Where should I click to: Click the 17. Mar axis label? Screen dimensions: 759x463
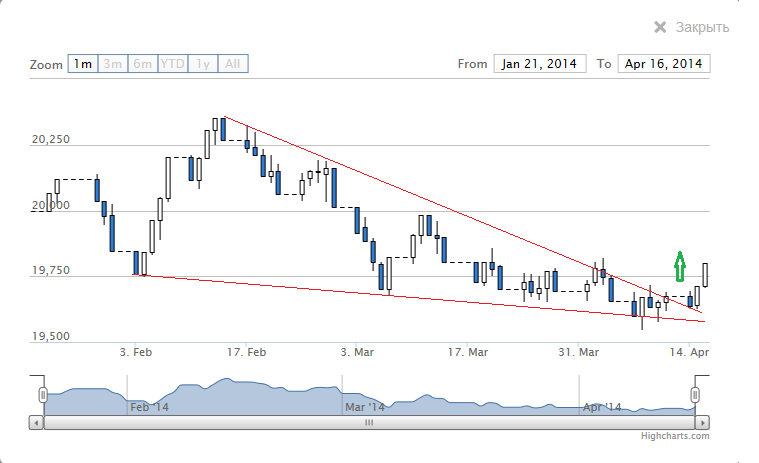tap(468, 352)
